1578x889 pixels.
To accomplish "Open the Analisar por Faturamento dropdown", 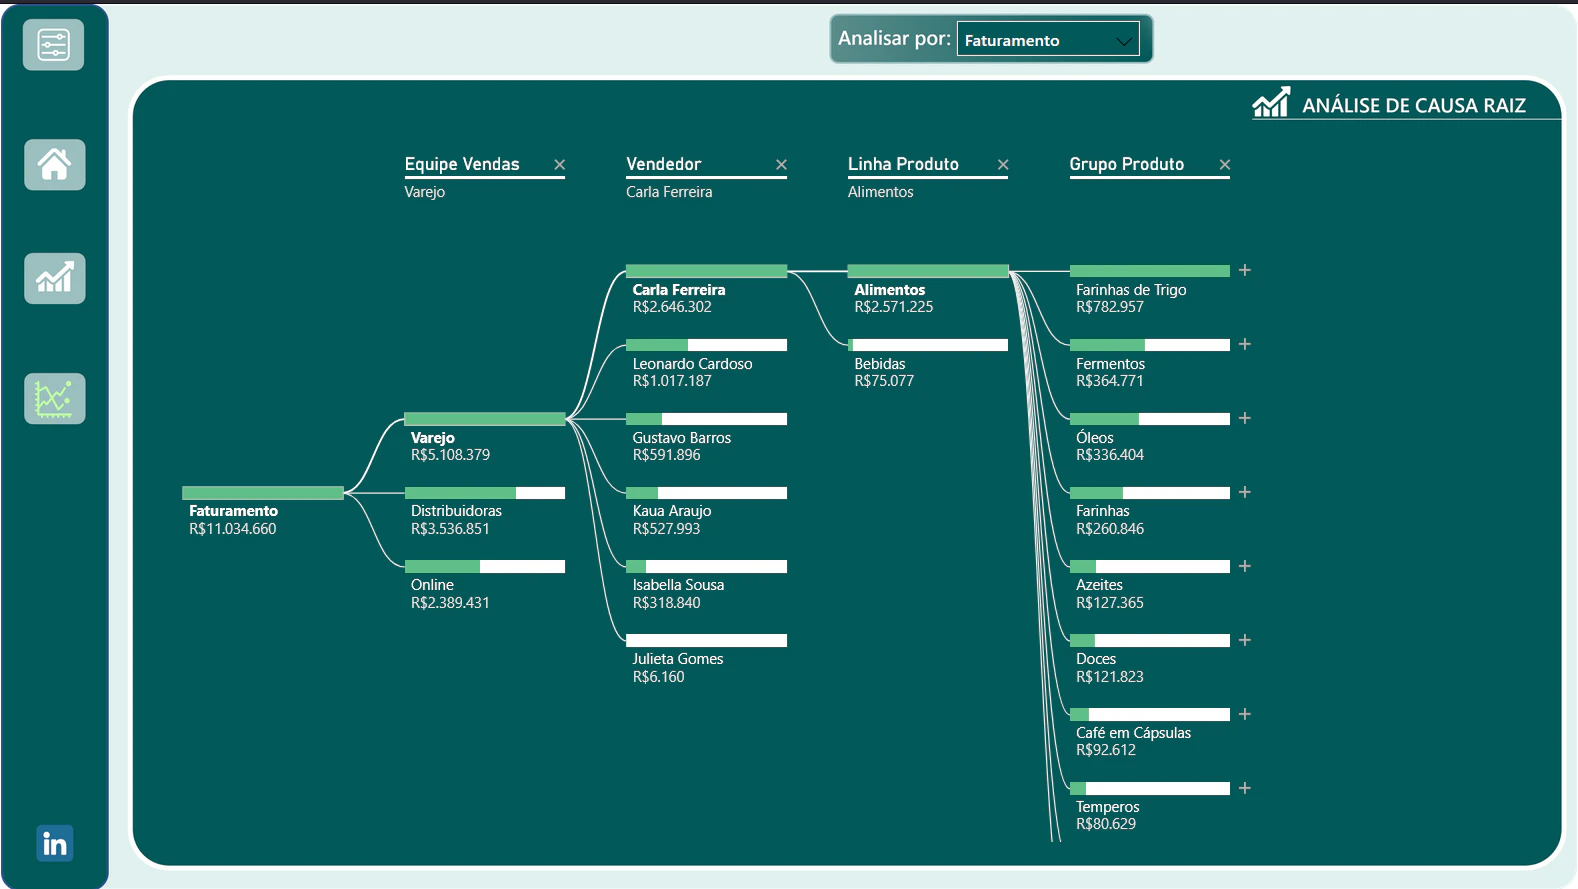I will [x=1048, y=39].
